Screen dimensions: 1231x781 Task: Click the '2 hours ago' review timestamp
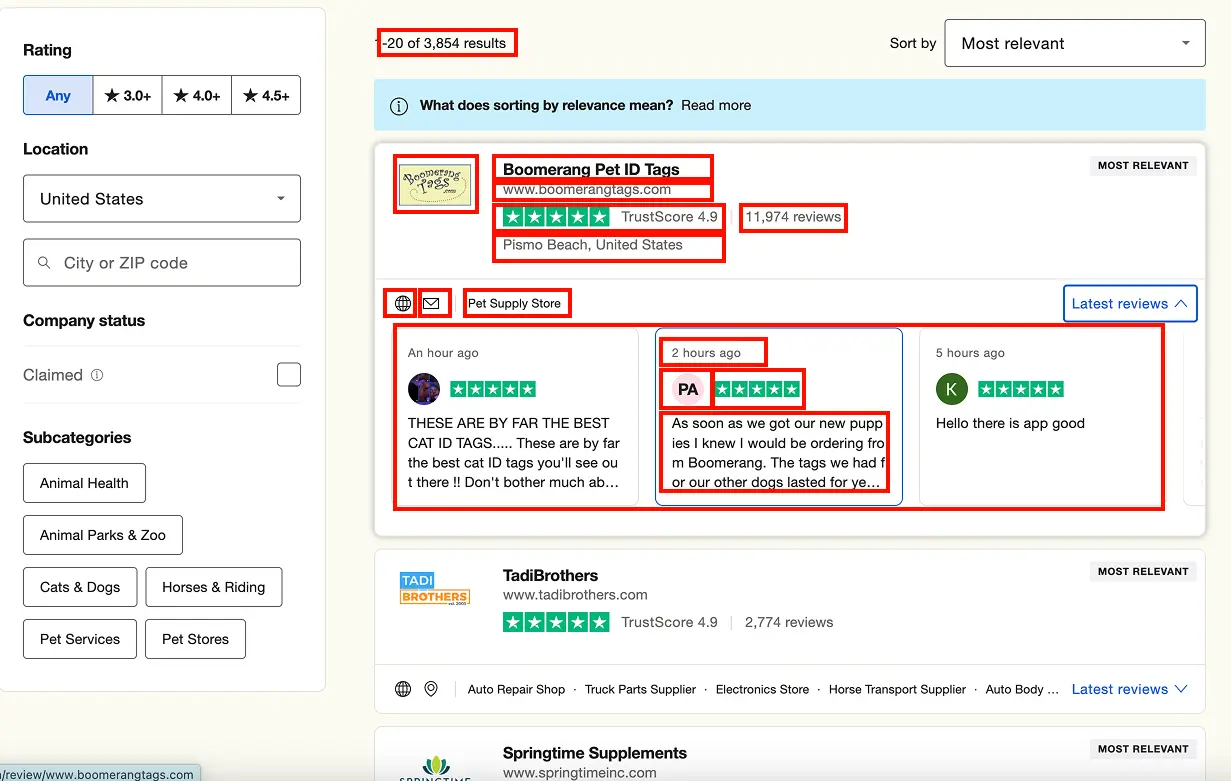[x=706, y=353]
